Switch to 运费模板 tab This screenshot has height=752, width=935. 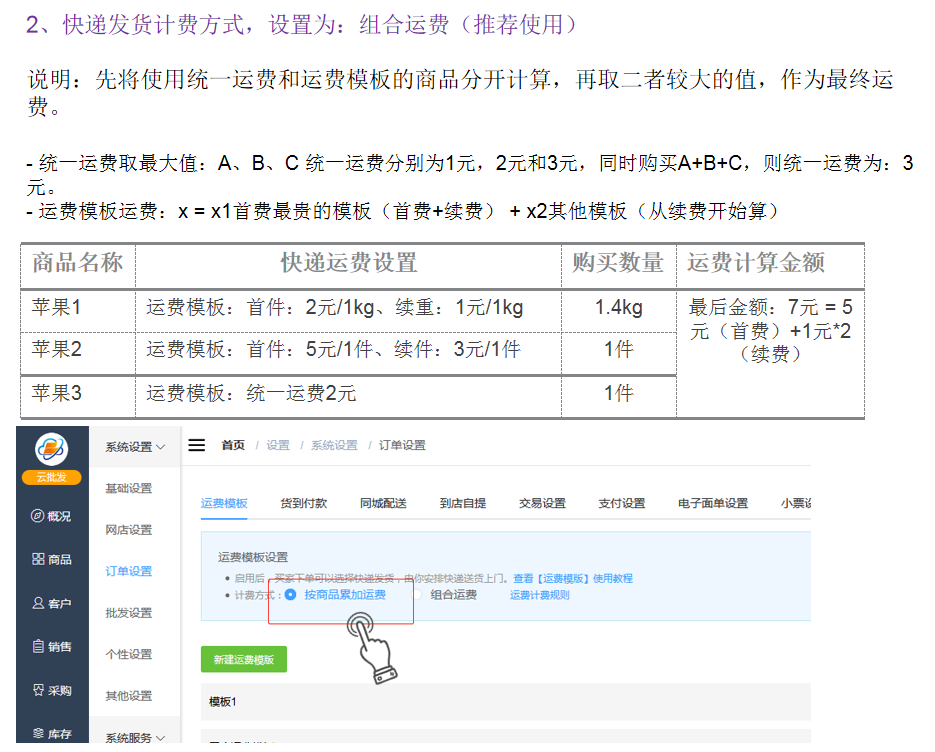(x=224, y=503)
